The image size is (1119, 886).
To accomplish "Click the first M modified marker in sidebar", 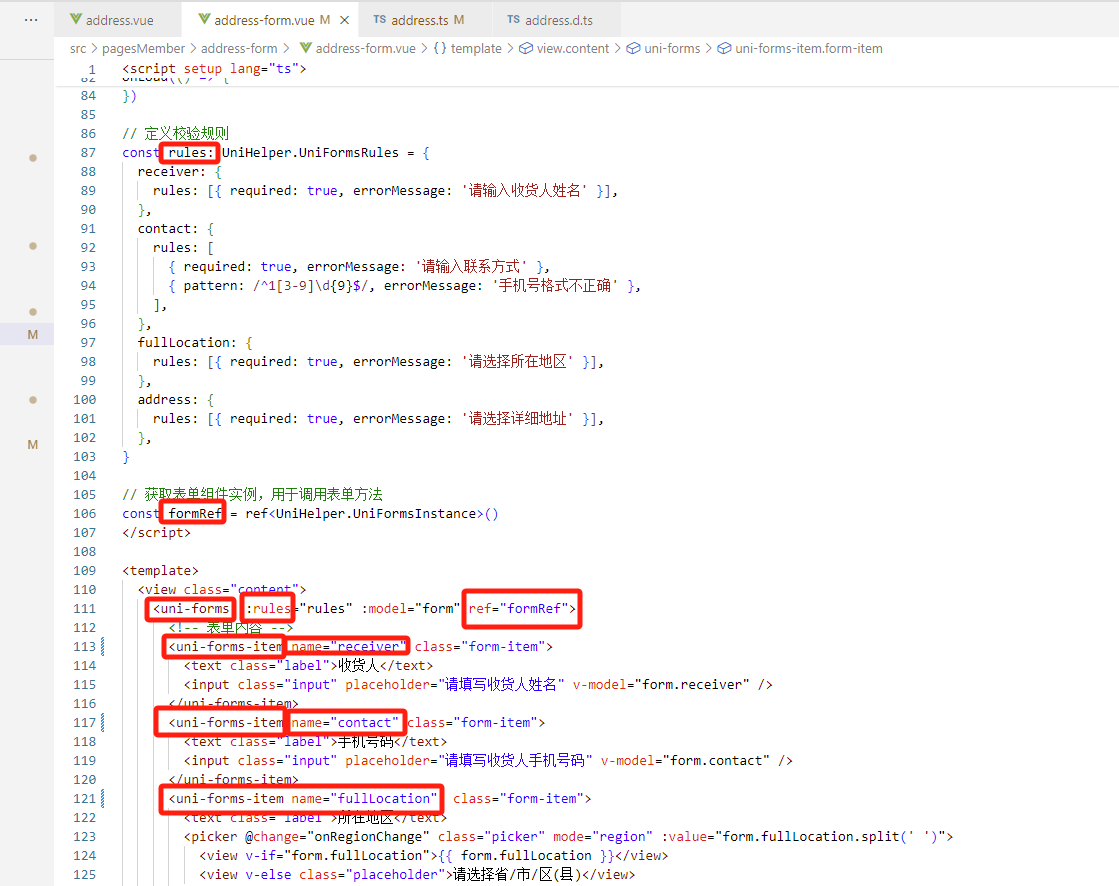I will [32, 335].
